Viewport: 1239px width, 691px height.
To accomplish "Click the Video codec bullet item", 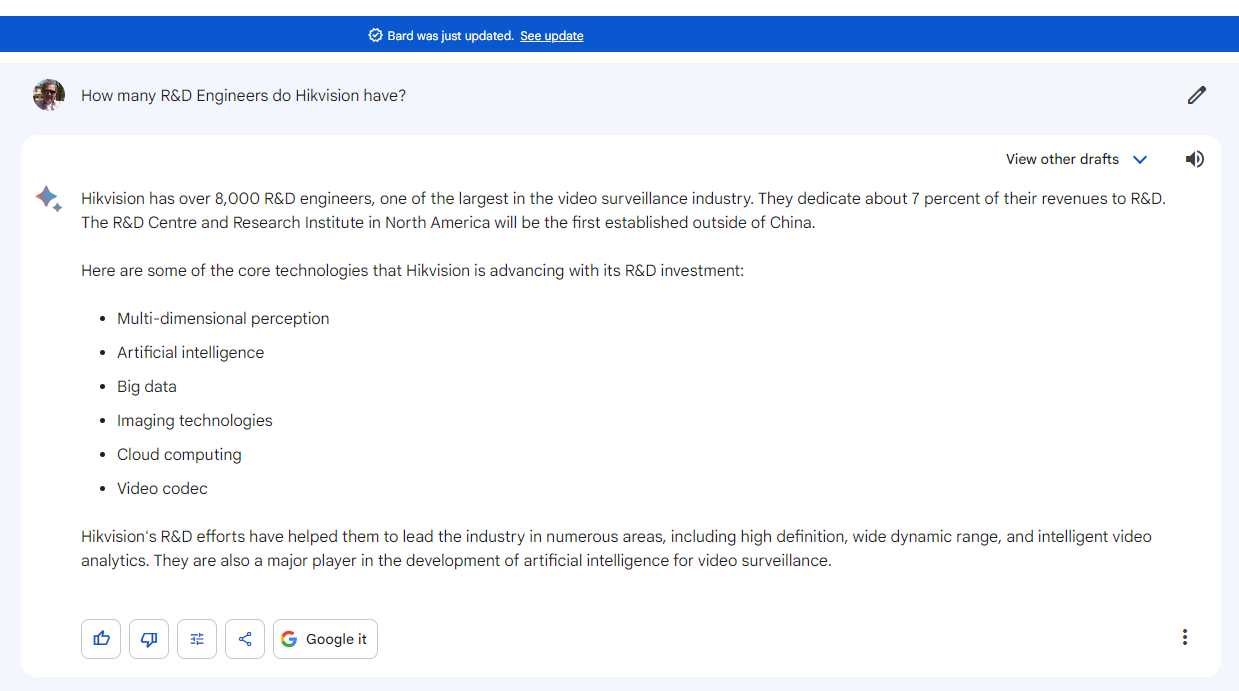I will click(x=162, y=489).
